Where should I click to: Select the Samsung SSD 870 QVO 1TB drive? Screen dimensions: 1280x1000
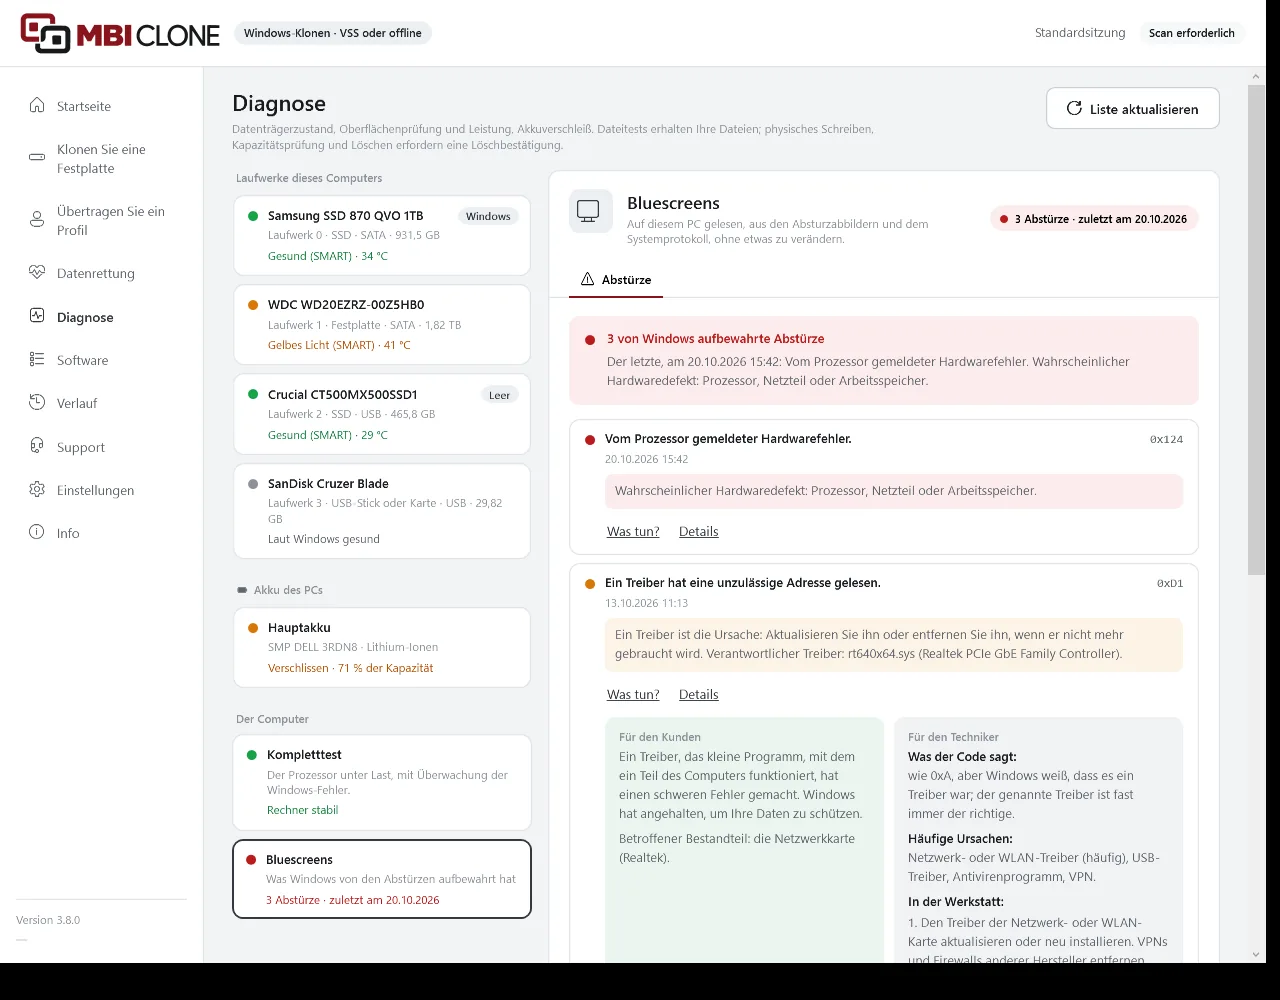382,236
